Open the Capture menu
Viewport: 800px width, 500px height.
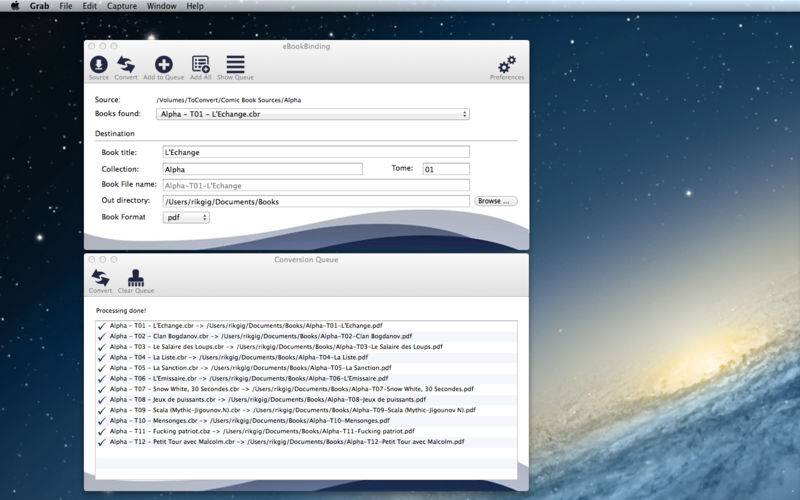(x=122, y=6)
